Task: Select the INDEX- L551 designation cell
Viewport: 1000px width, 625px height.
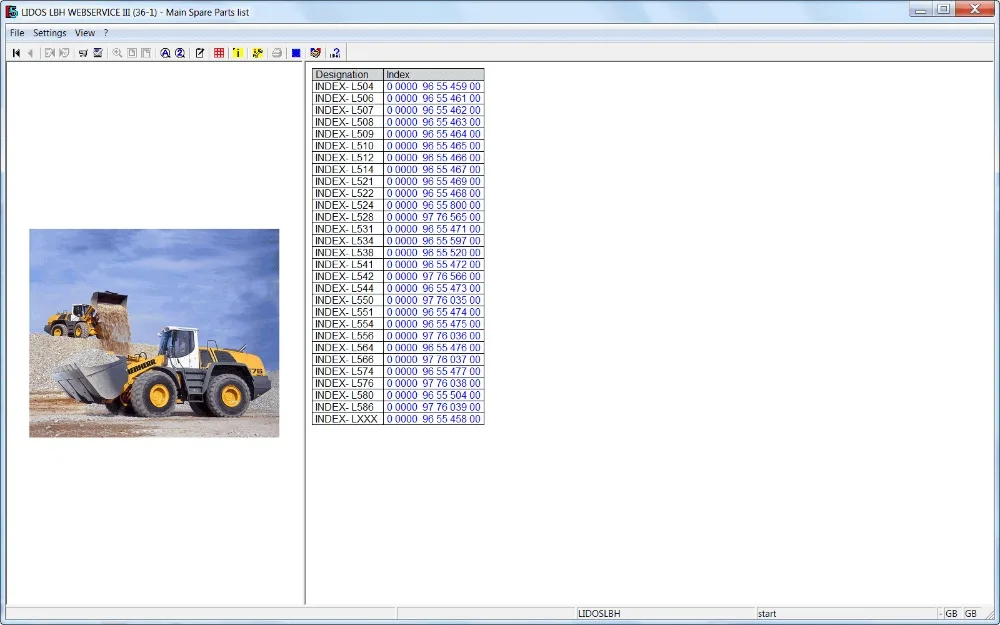Action: 348,312
